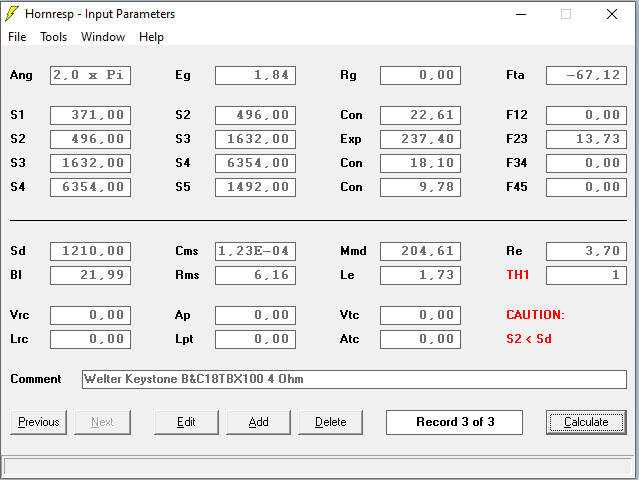Screen dimensions: 639x482
Task: Click the Bl field with 21,99
Action: click(90, 275)
